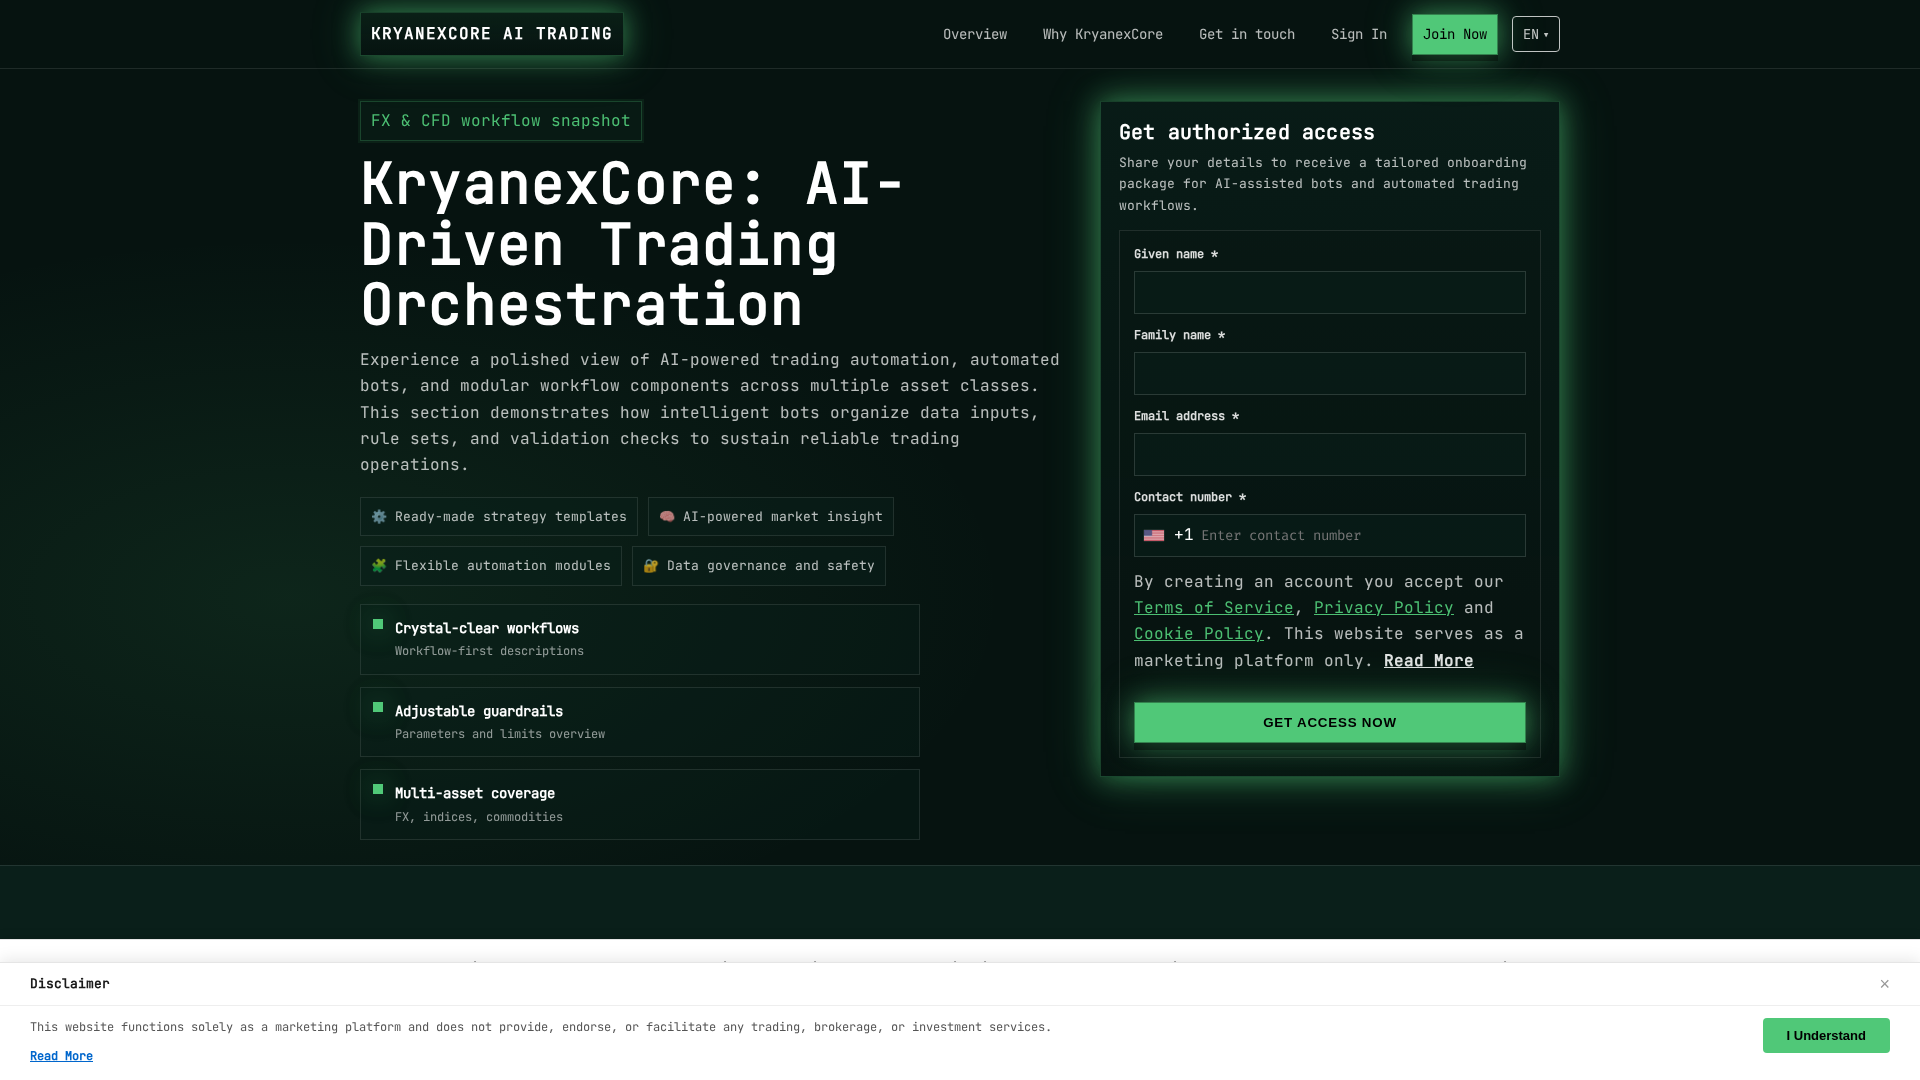Click the Get authorized access heading
The width and height of the screenshot is (1920, 1080).
[1246, 132]
